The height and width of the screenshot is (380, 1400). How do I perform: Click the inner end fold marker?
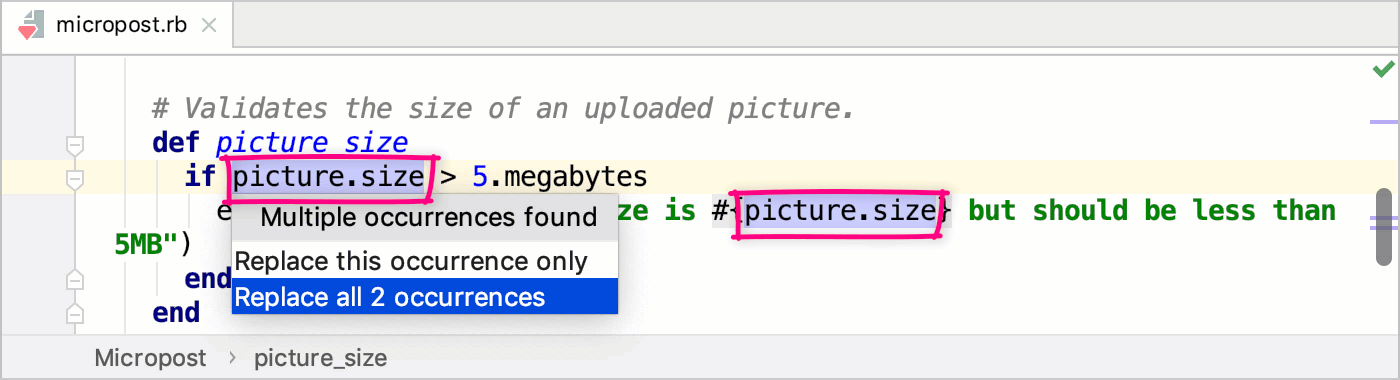pyautogui.click(x=74, y=279)
